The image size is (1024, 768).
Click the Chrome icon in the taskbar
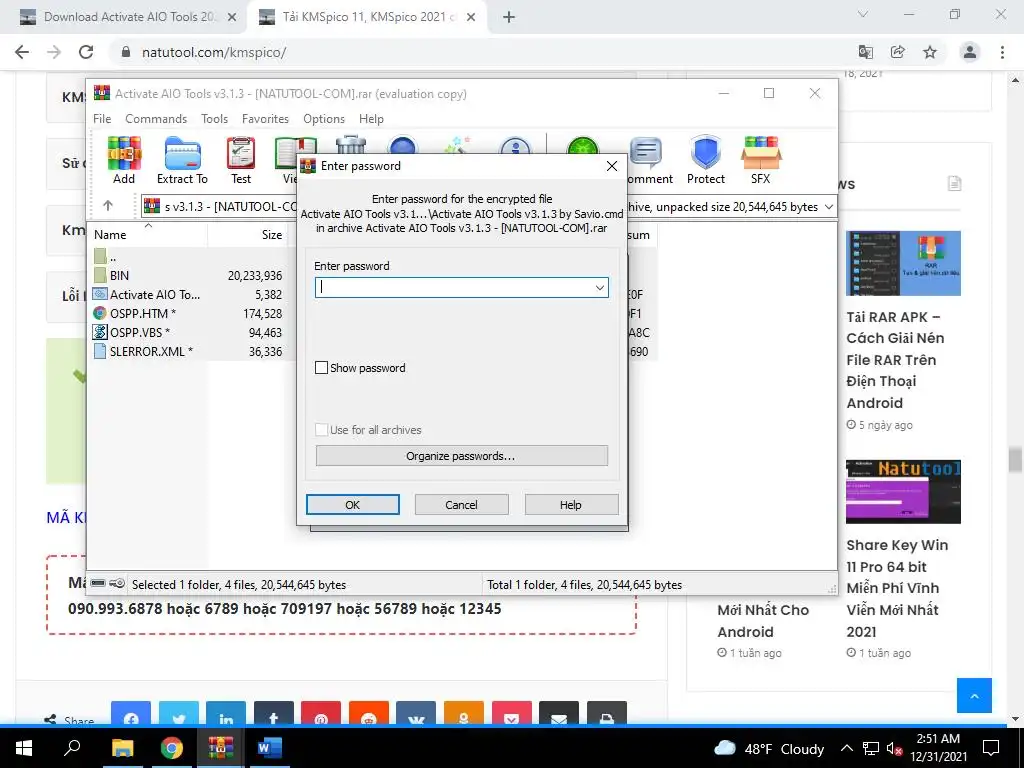[x=172, y=748]
